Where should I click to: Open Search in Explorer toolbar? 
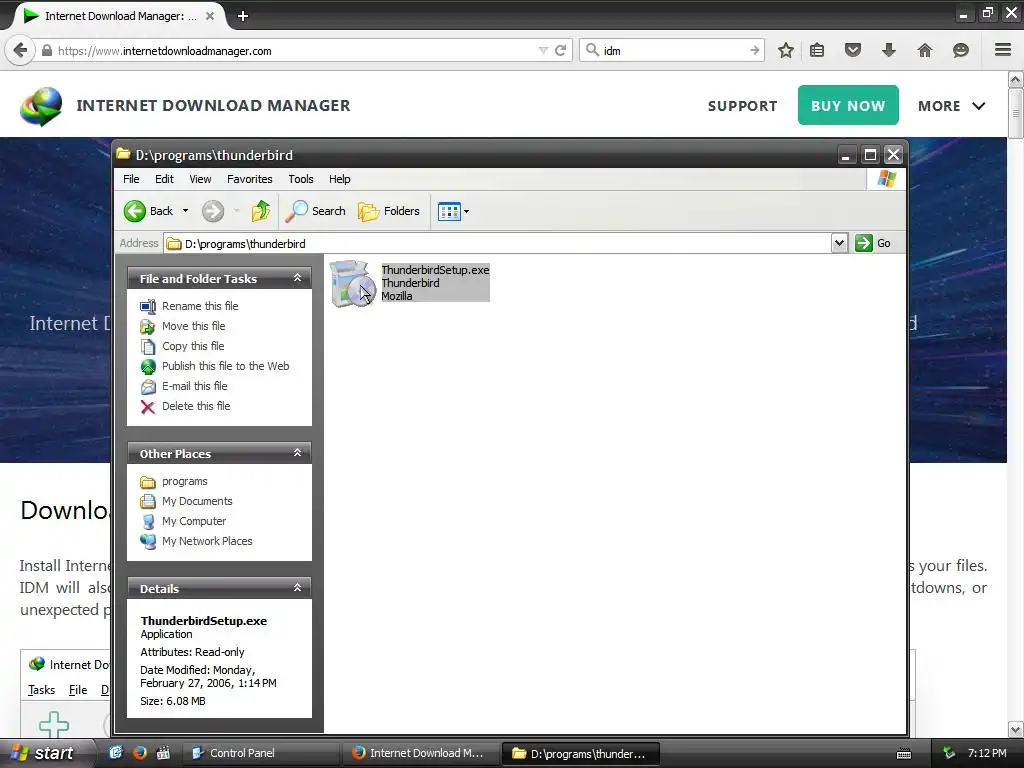(316, 211)
